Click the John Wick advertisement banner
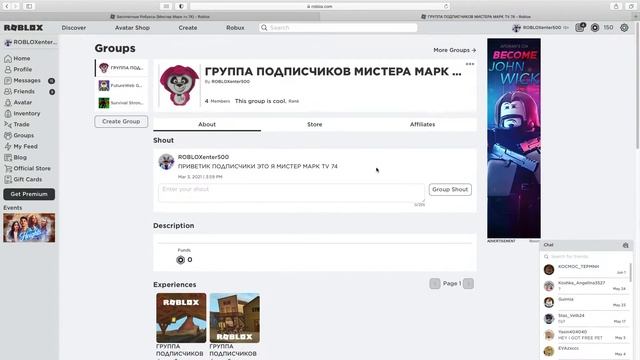The width and height of the screenshot is (640, 360). tap(514, 138)
